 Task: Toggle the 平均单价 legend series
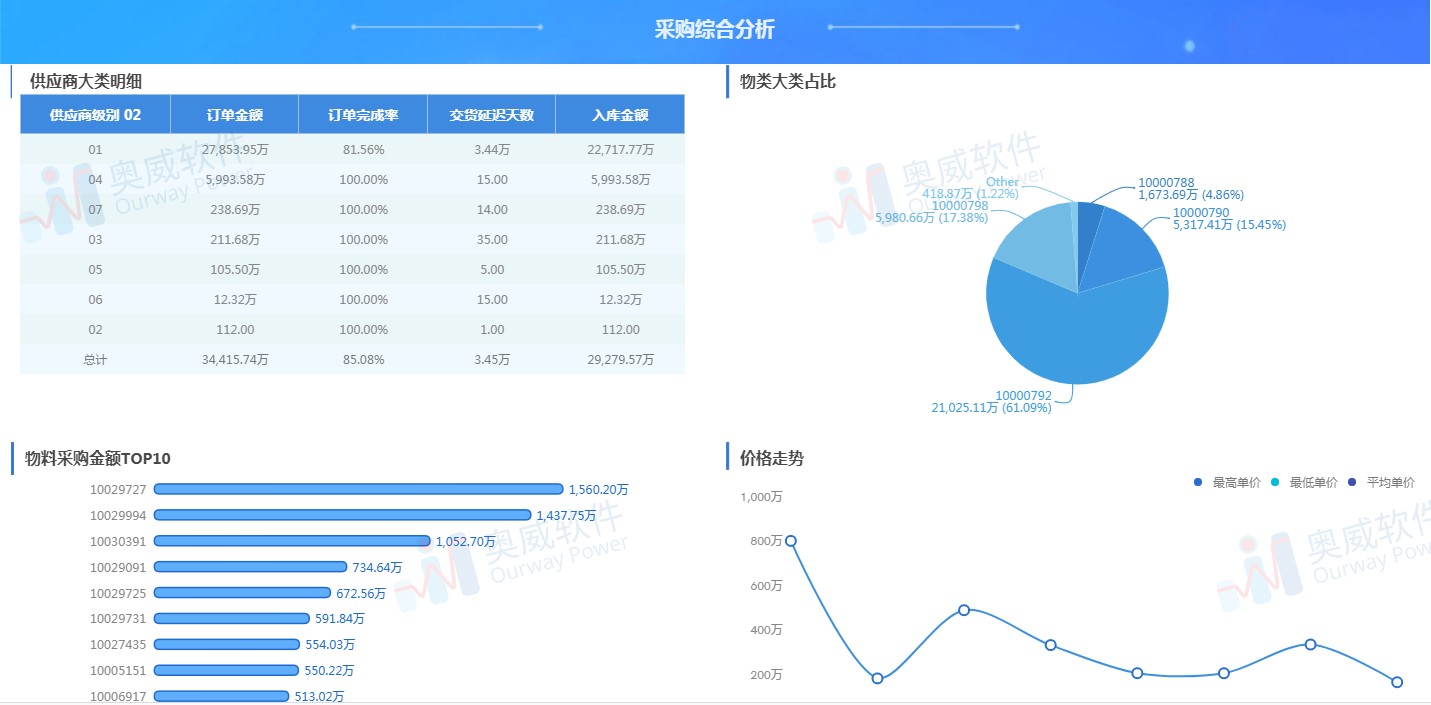coord(1381,483)
